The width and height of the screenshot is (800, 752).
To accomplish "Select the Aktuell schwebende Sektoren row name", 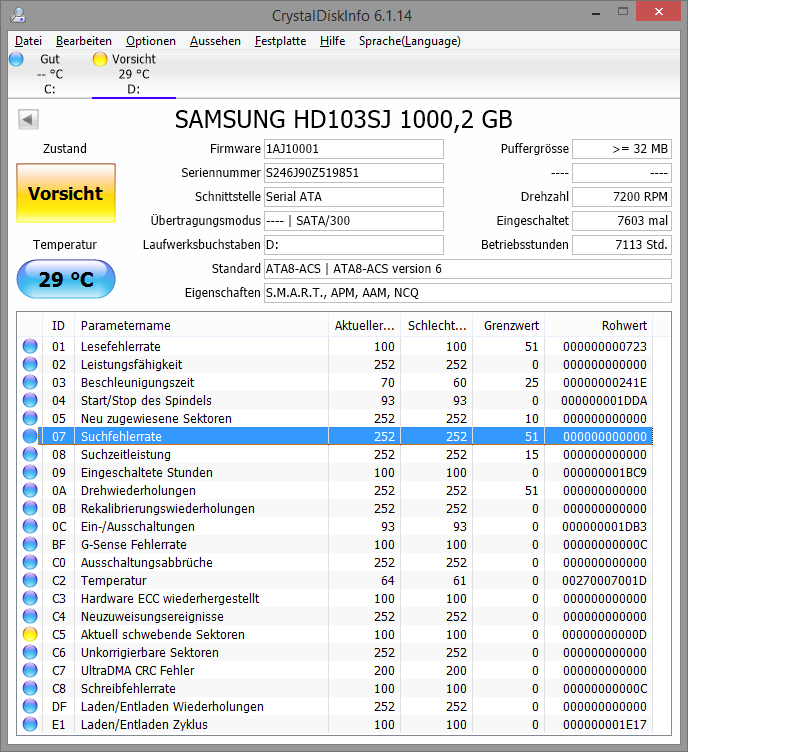I will click(163, 635).
